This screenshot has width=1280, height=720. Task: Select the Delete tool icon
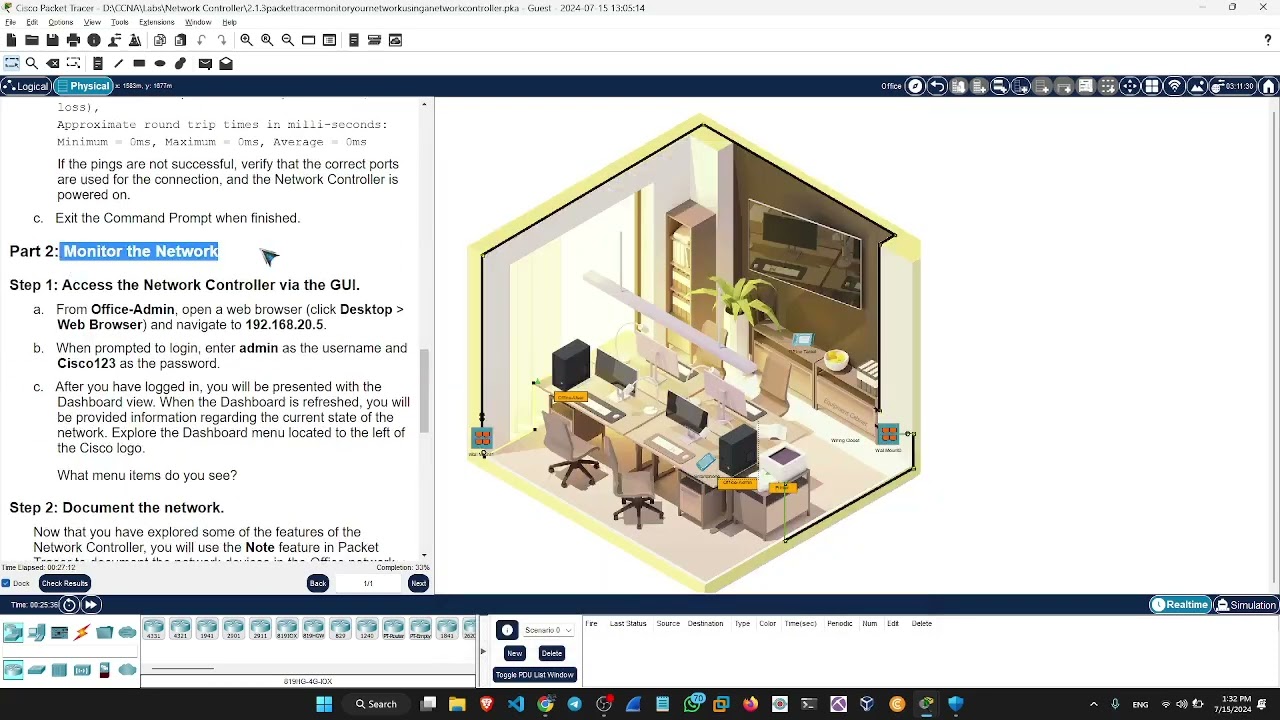click(53, 63)
